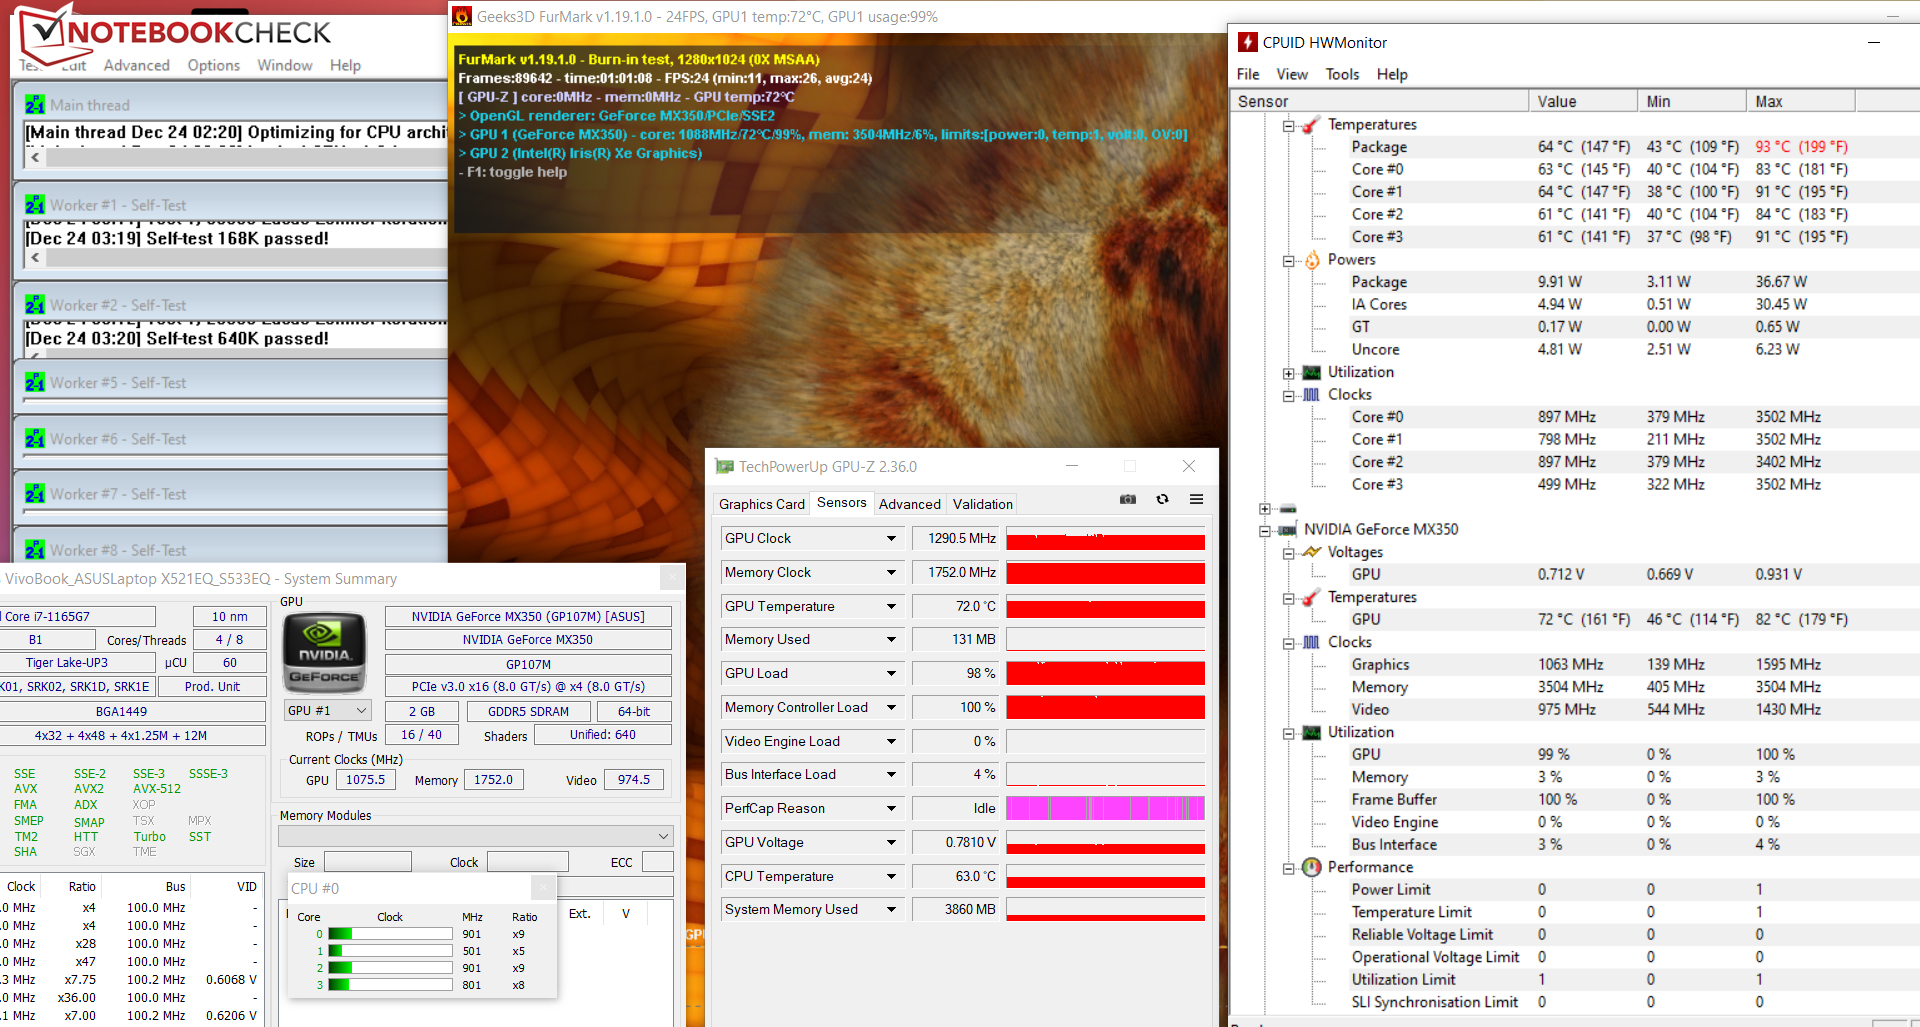
Task: Click the scroll-left arrow in Worker #1 pane
Action: click(x=35, y=257)
